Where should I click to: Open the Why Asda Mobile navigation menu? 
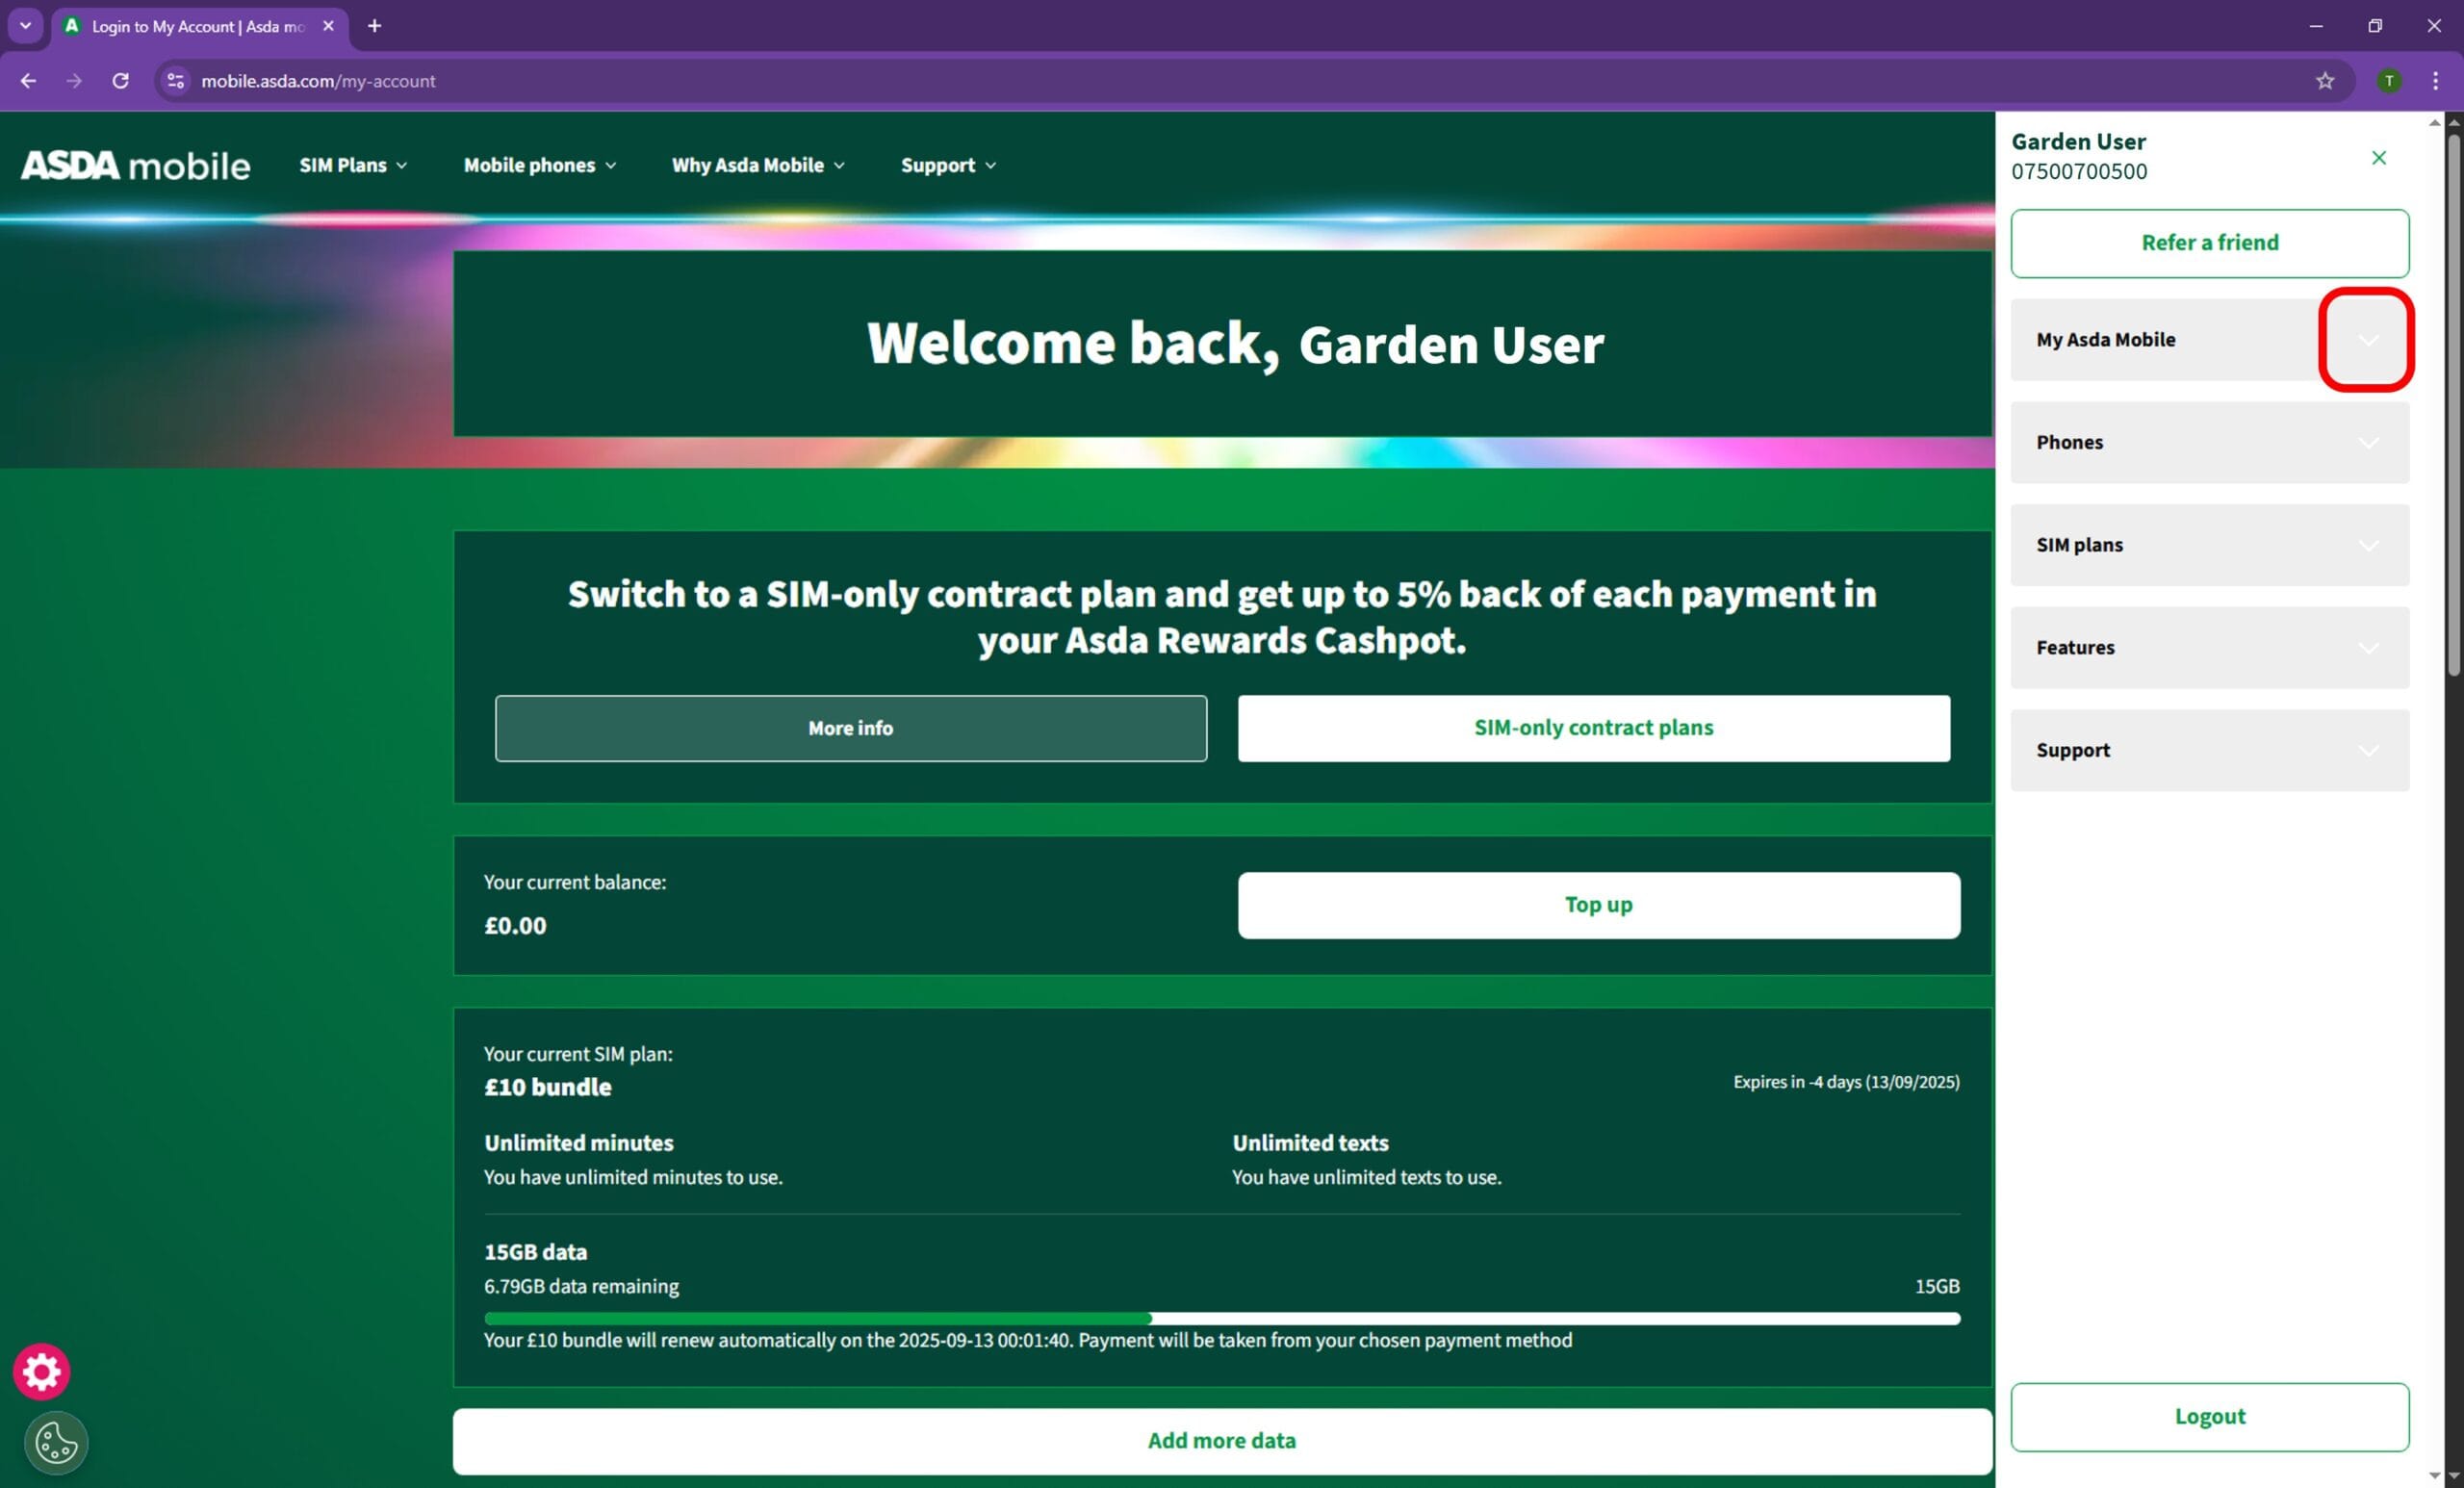pos(758,165)
